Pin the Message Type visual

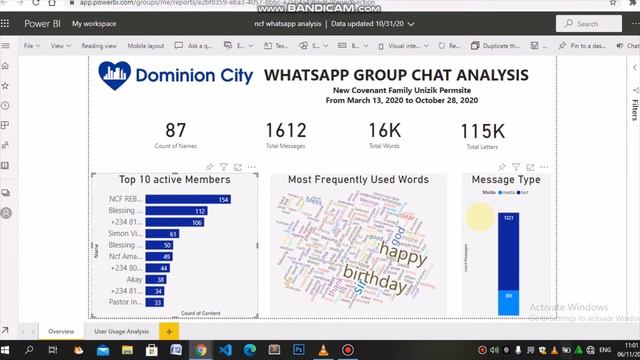(502, 167)
